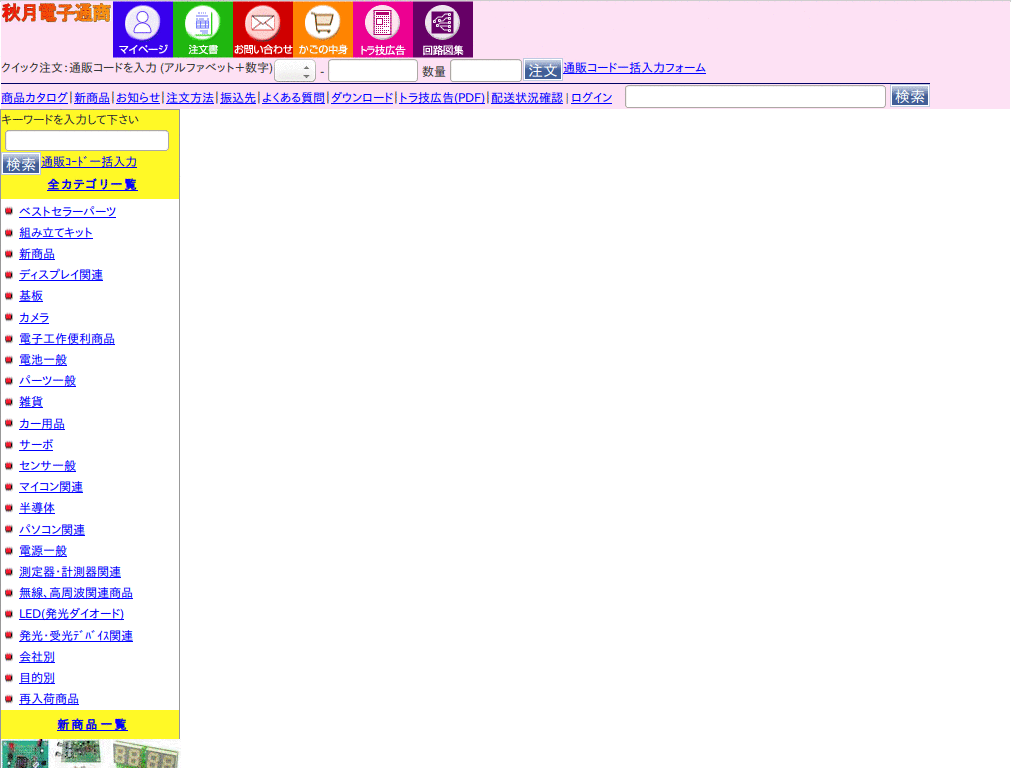Select 基板 category
The width and height of the screenshot is (1024, 768).
tap(31, 296)
